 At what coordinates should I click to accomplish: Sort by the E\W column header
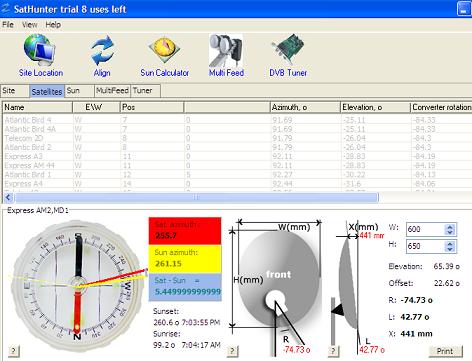pyautogui.click(x=96, y=107)
